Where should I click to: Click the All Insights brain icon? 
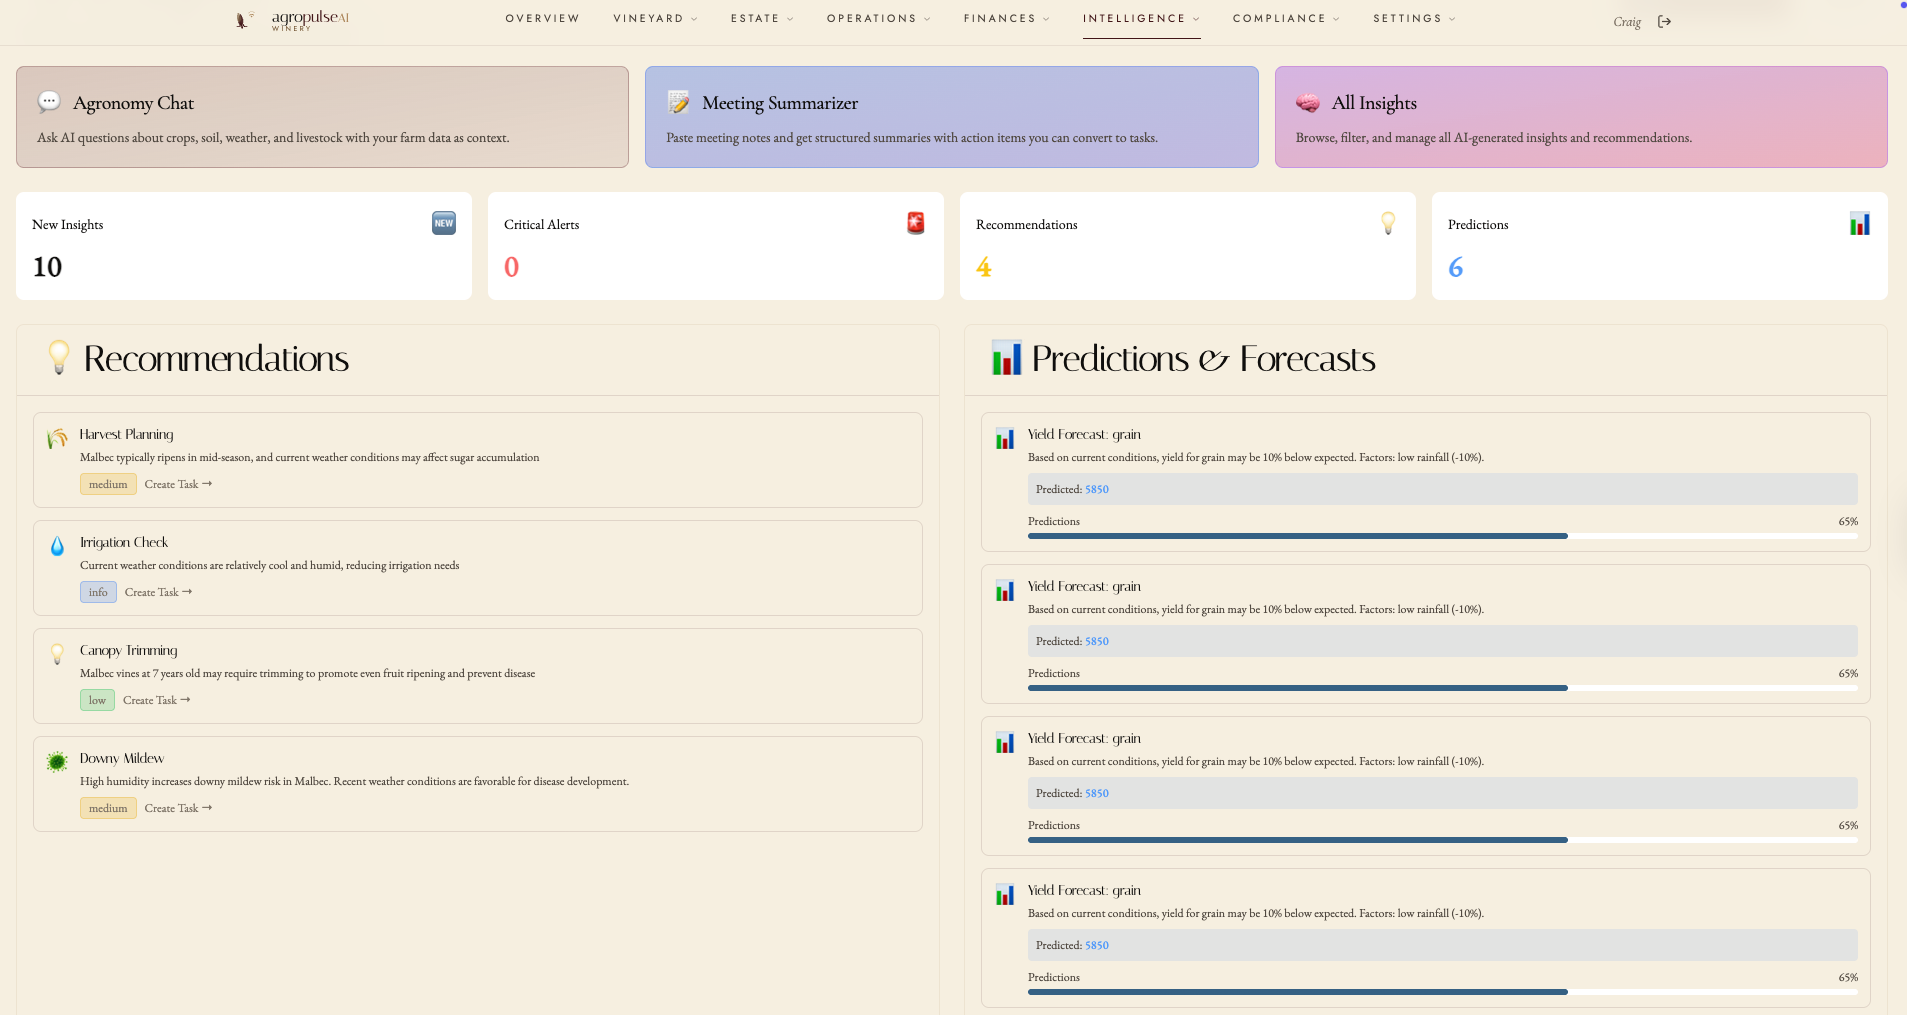click(1308, 103)
